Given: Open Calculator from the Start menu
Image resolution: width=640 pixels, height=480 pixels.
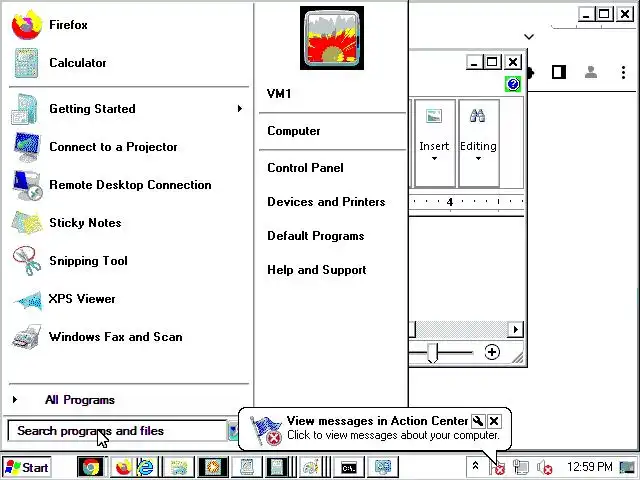Looking at the screenshot, I should (x=129, y=63).
